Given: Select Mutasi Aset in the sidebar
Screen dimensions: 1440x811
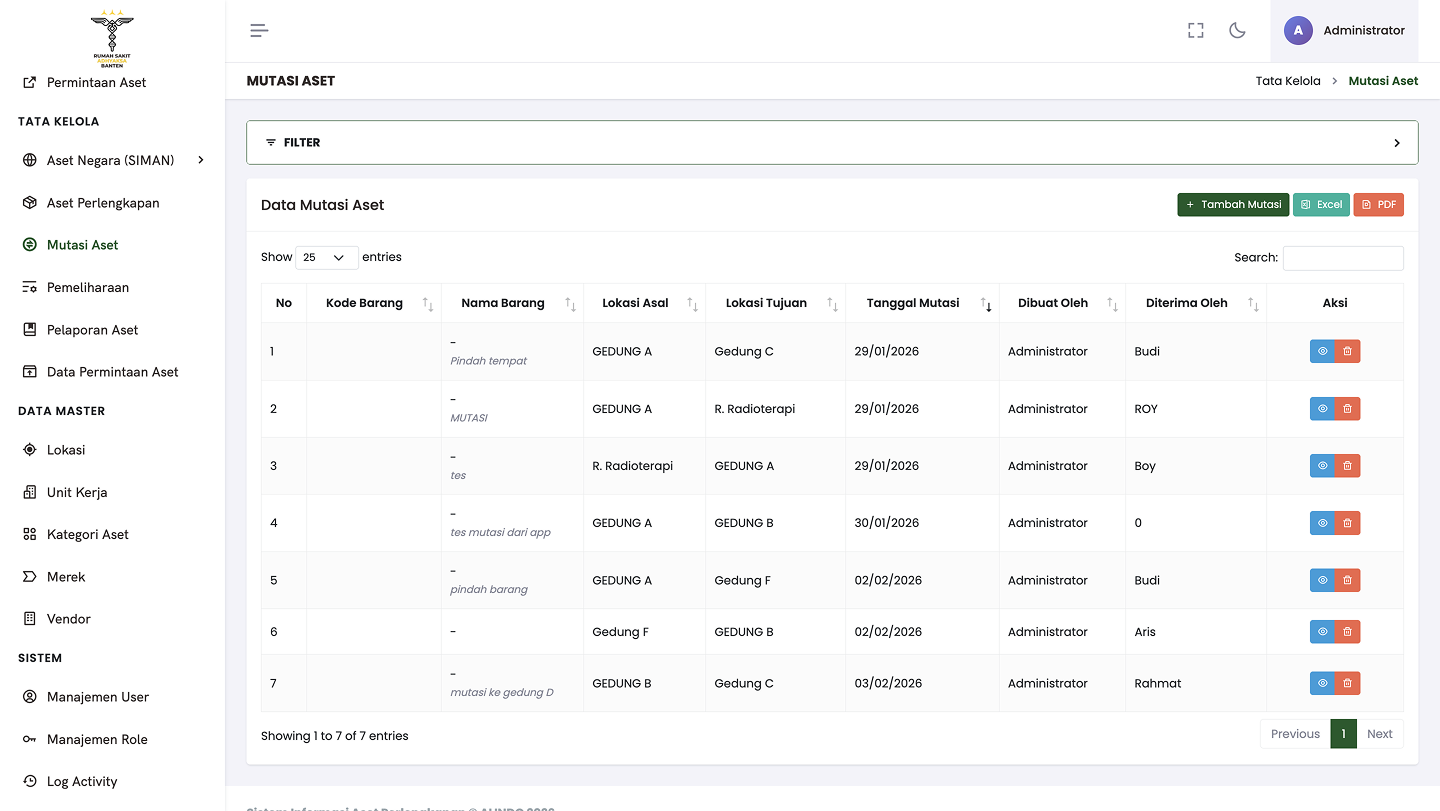Looking at the screenshot, I should 82,245.
